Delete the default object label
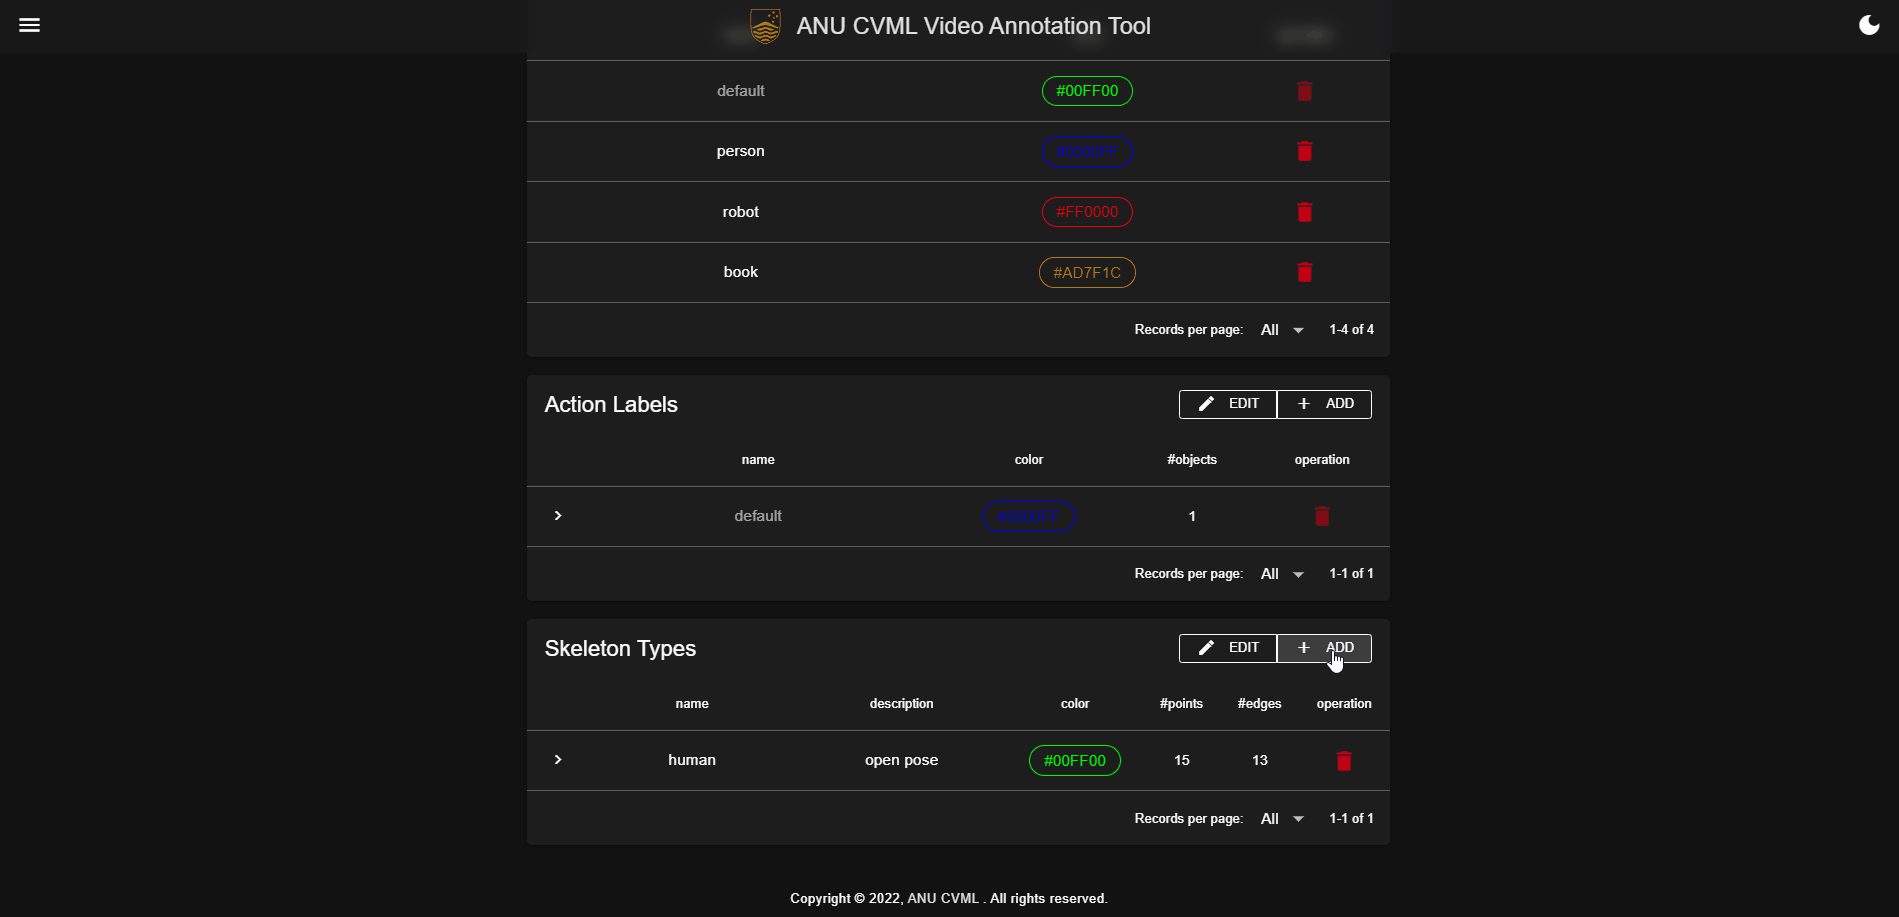The height and width of the screenshot is (917, 1899). tap(1304, 91)
